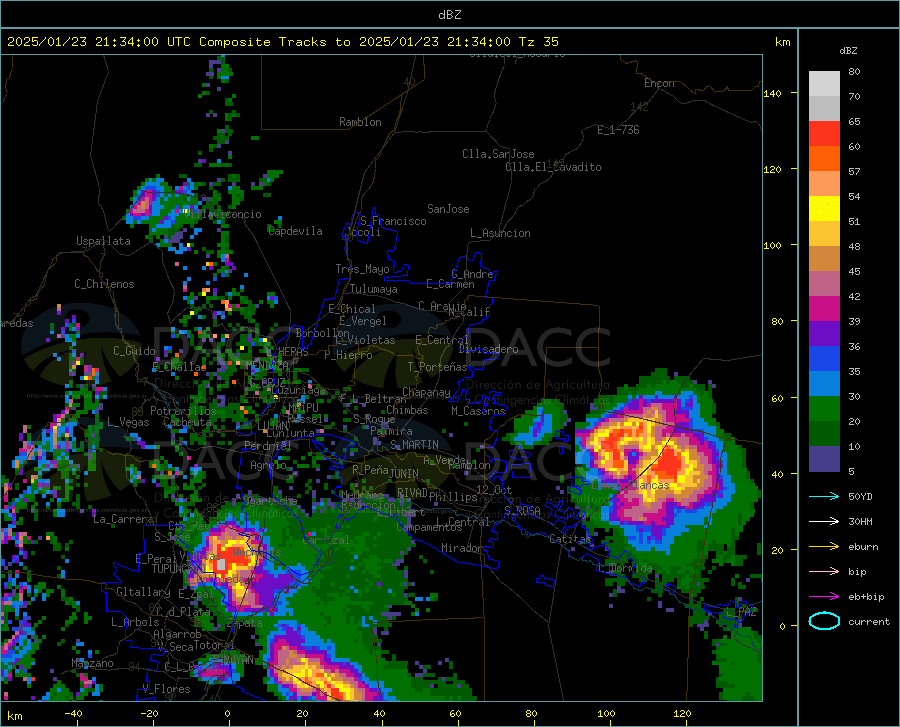This screenshot has height=727, width=900.
Task: Click the 'La_Carrera' place label
Action: 123,519
